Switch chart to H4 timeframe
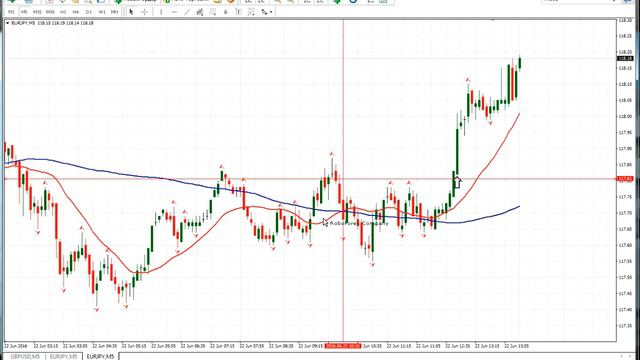 click(76, 12)
